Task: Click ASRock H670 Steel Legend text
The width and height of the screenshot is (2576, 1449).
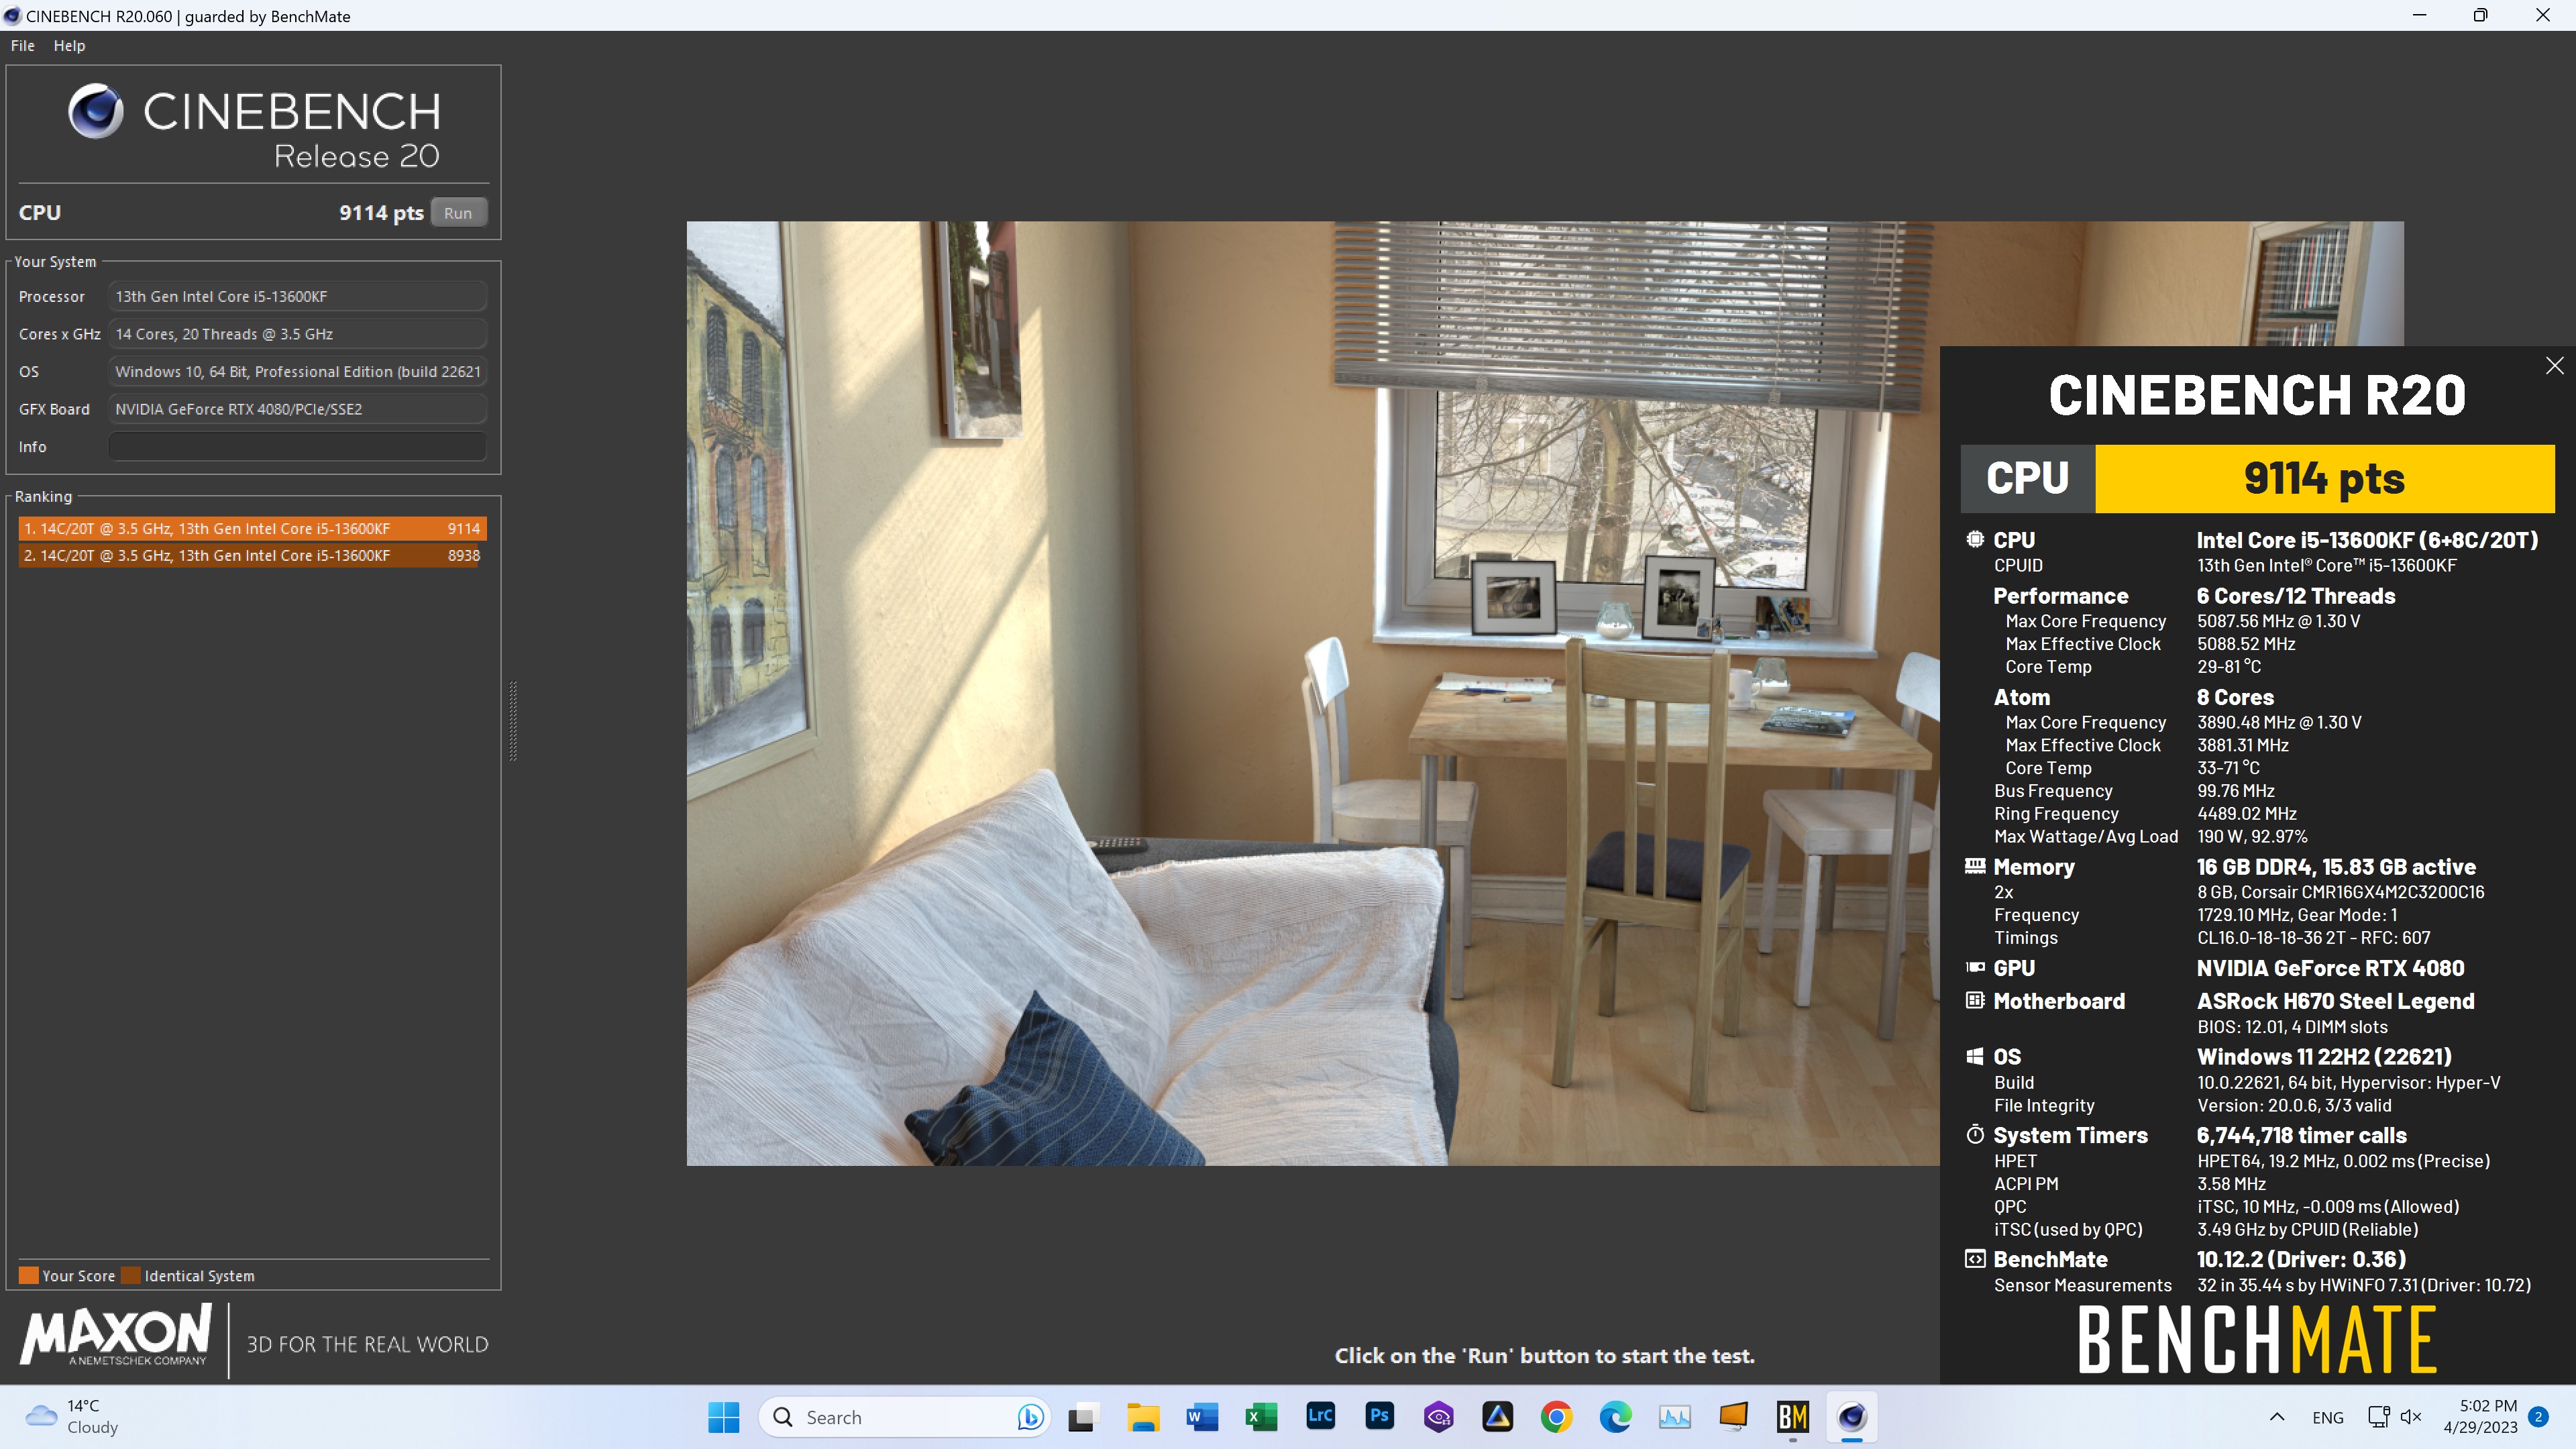Action: coord(2335,1001)
